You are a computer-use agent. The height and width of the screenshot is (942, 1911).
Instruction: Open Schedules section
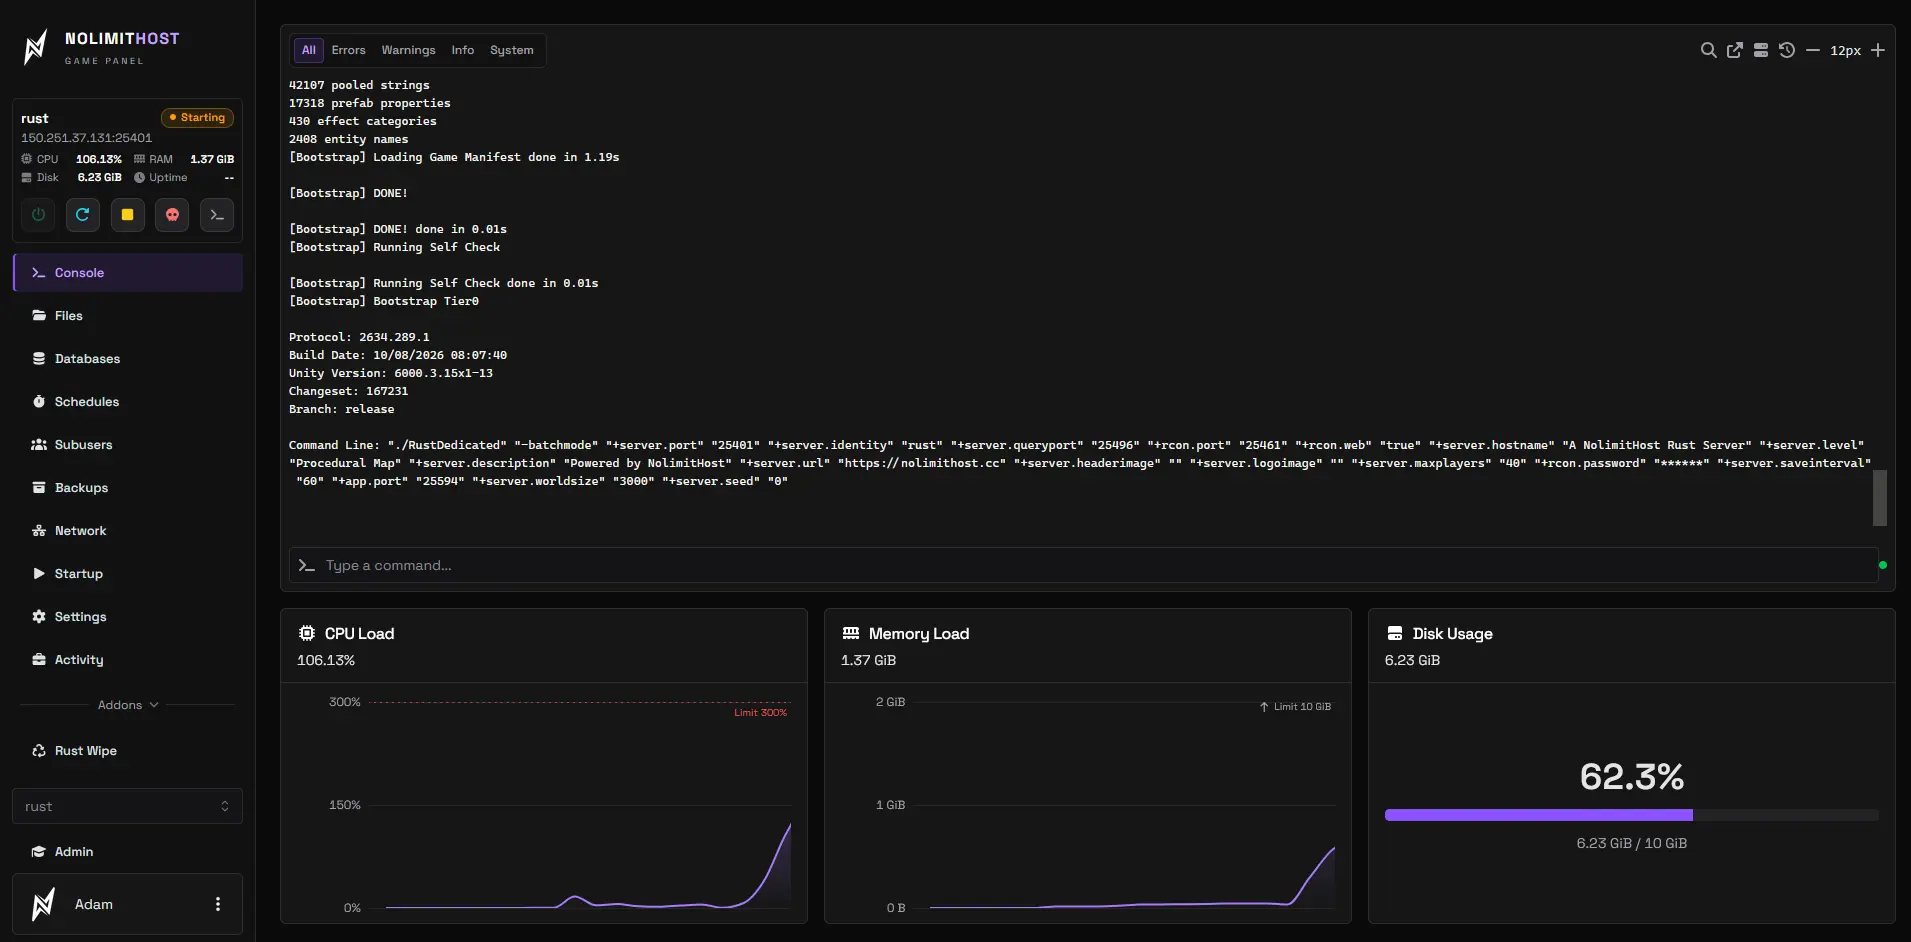pyautogui.click(x=128, y=402)
